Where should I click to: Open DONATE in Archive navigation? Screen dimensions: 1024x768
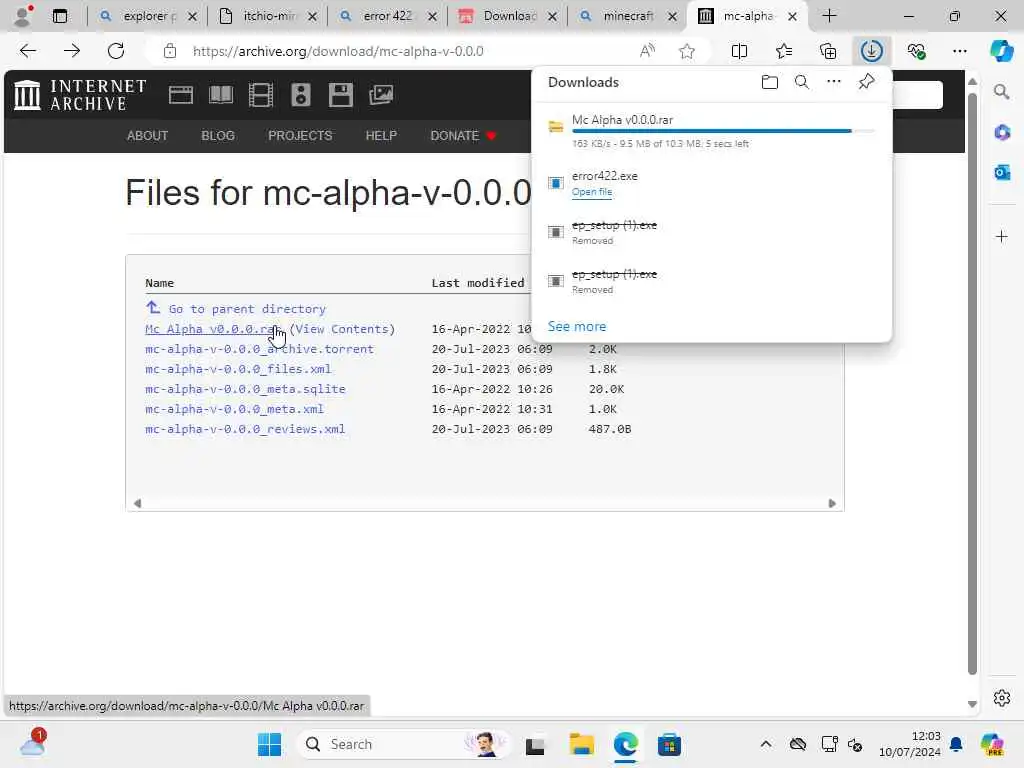pos(463,135)
